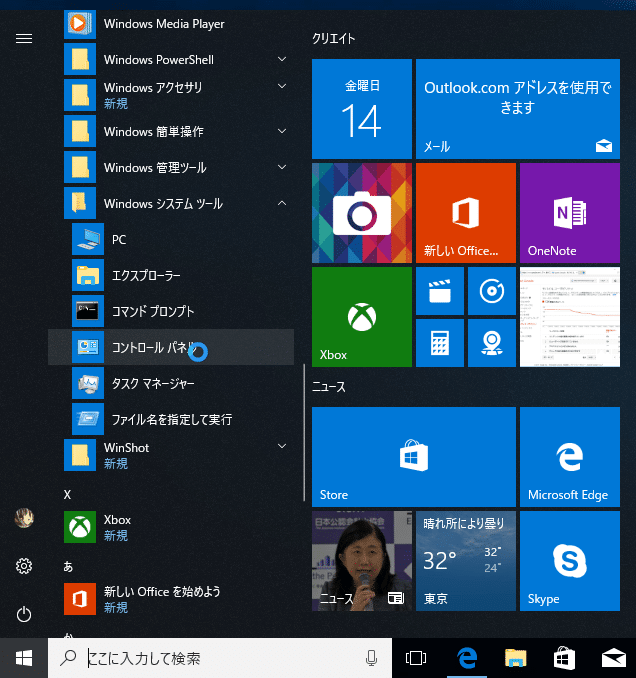636x678 pixels.
Task: Toggle the hamburger menu at top left
Action: pos(24,39)
